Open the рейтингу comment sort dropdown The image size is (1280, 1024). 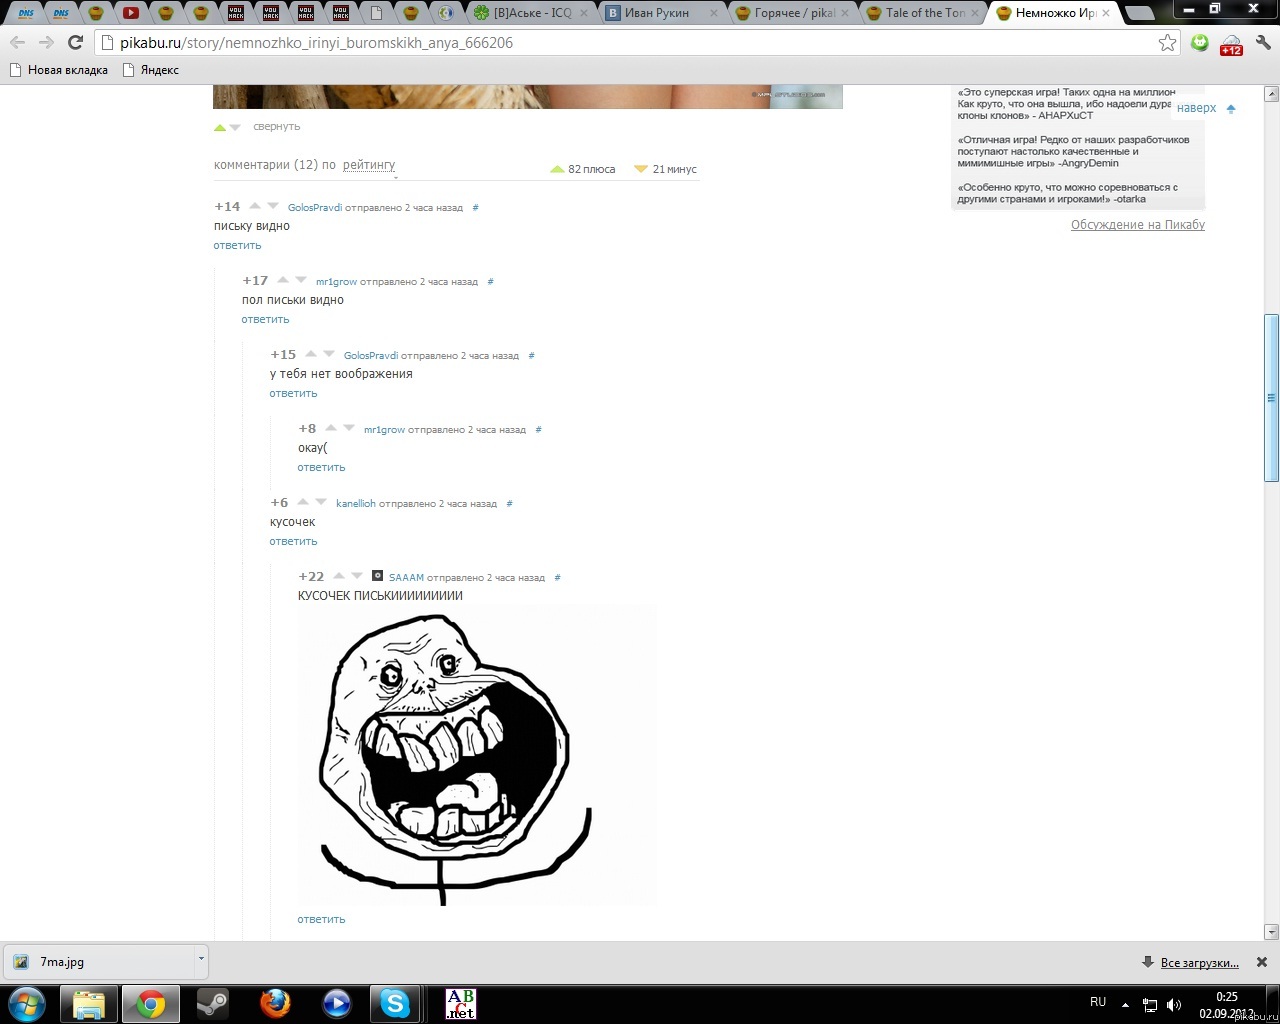click(x=369, y=165)
